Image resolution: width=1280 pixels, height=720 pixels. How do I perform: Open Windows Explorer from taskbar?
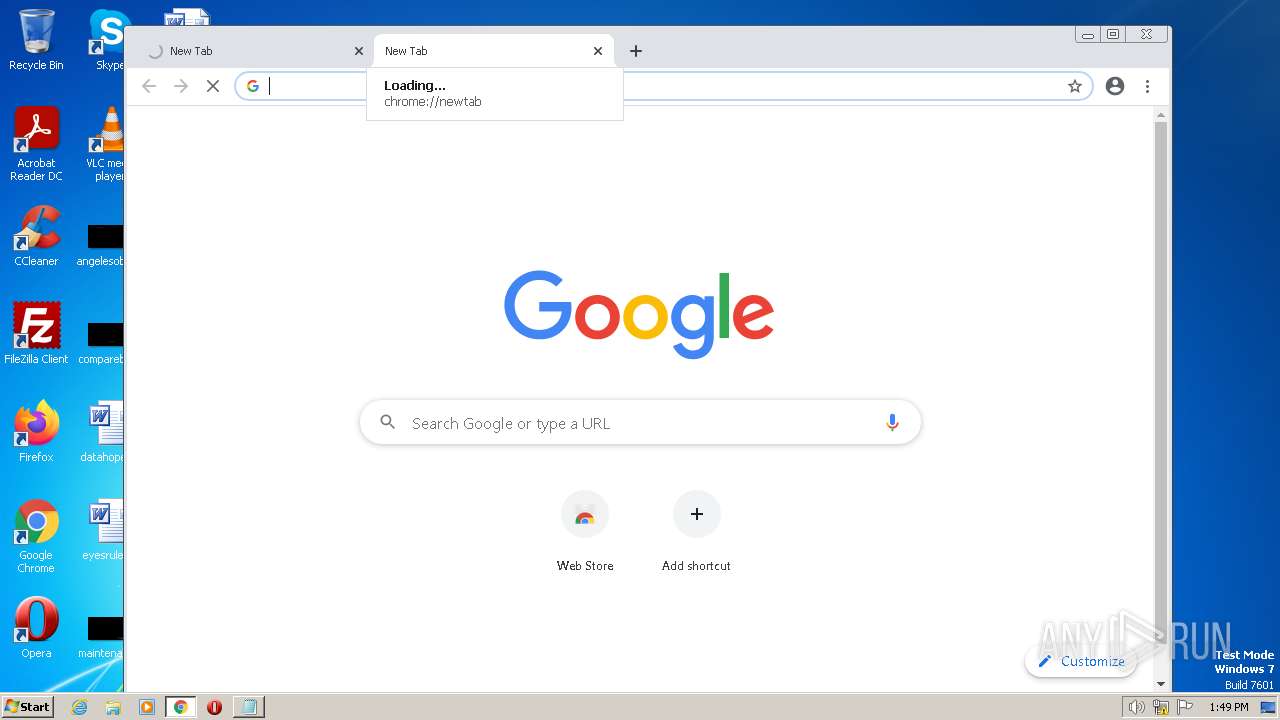pos(113,707)
